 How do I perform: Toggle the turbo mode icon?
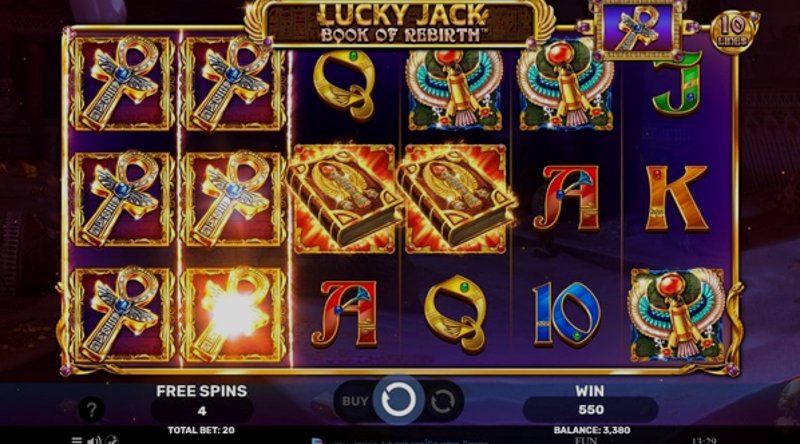(112, 440)
